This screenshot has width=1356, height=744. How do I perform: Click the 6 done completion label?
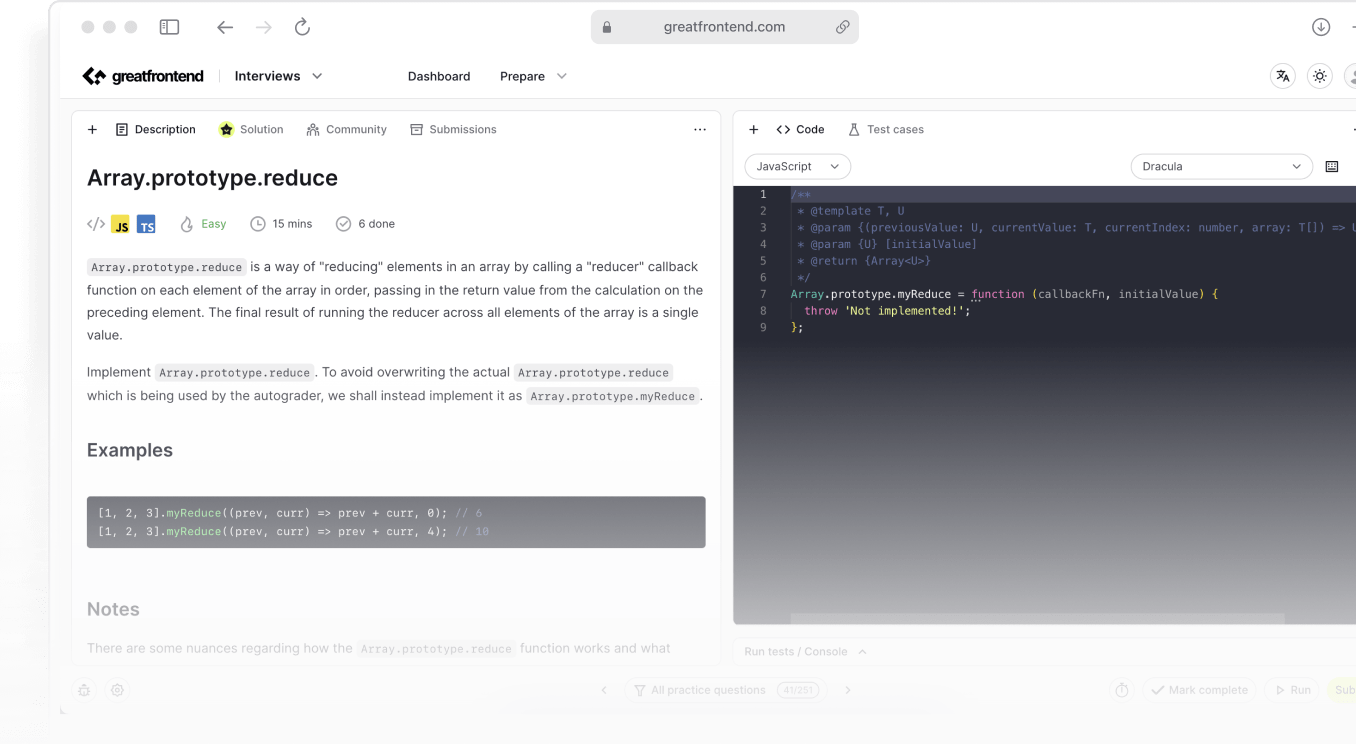365,224
